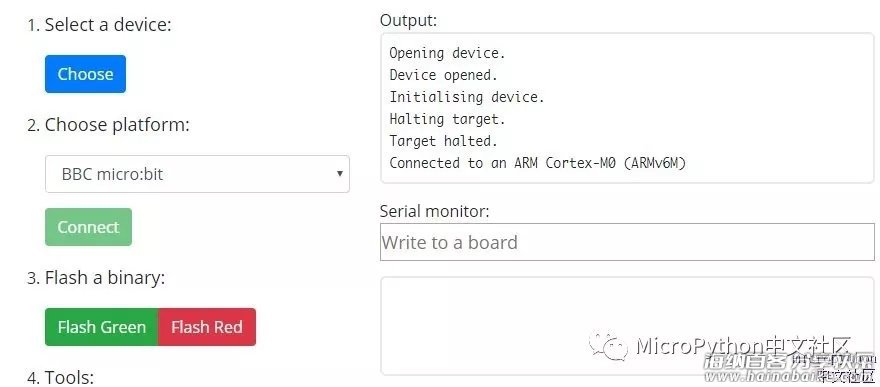880x387 pixels.
Task: Click the platform select arrow indicator
Action: (x=340, y=173)
